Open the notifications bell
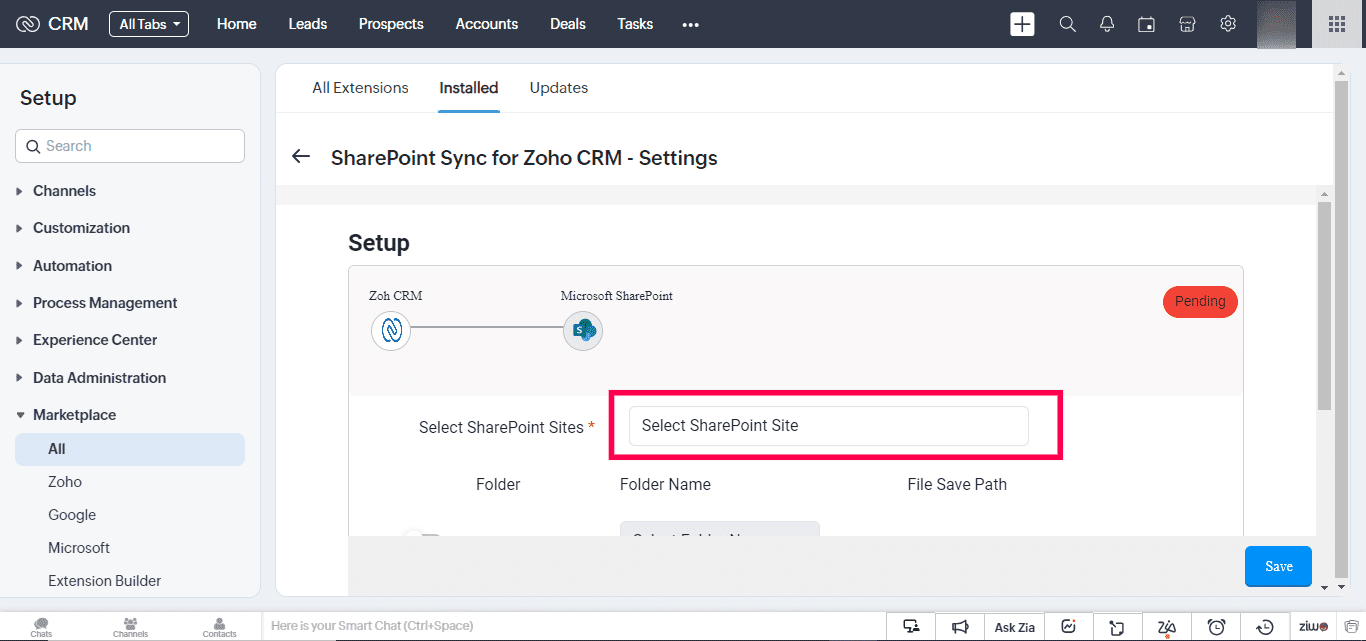The image size is (1366, 641). pyautogui.click(x=1107, y=24)
